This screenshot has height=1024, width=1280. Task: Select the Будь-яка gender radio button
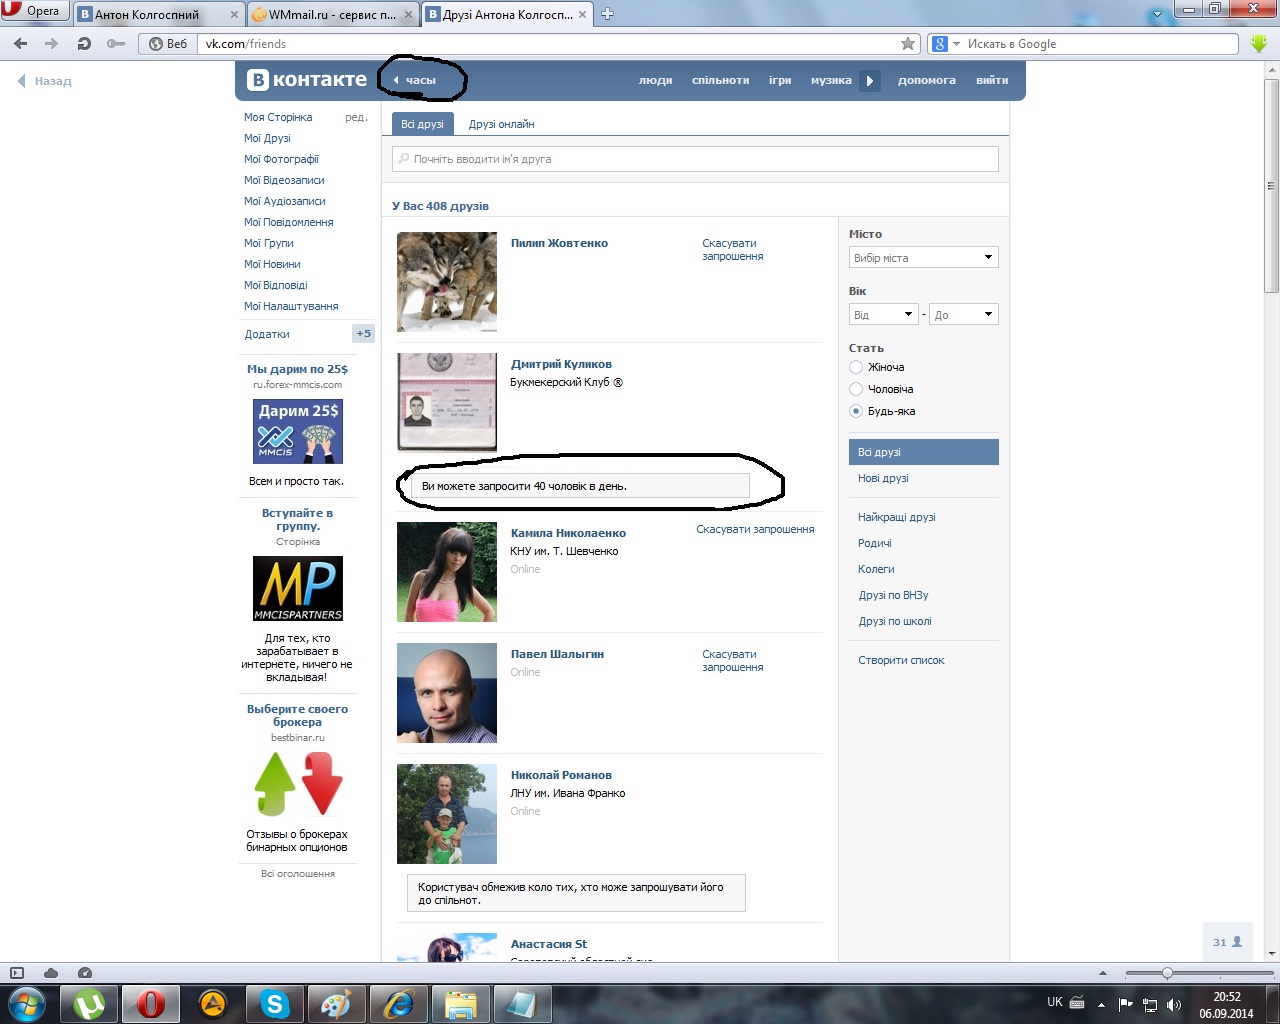click(856, 411)
